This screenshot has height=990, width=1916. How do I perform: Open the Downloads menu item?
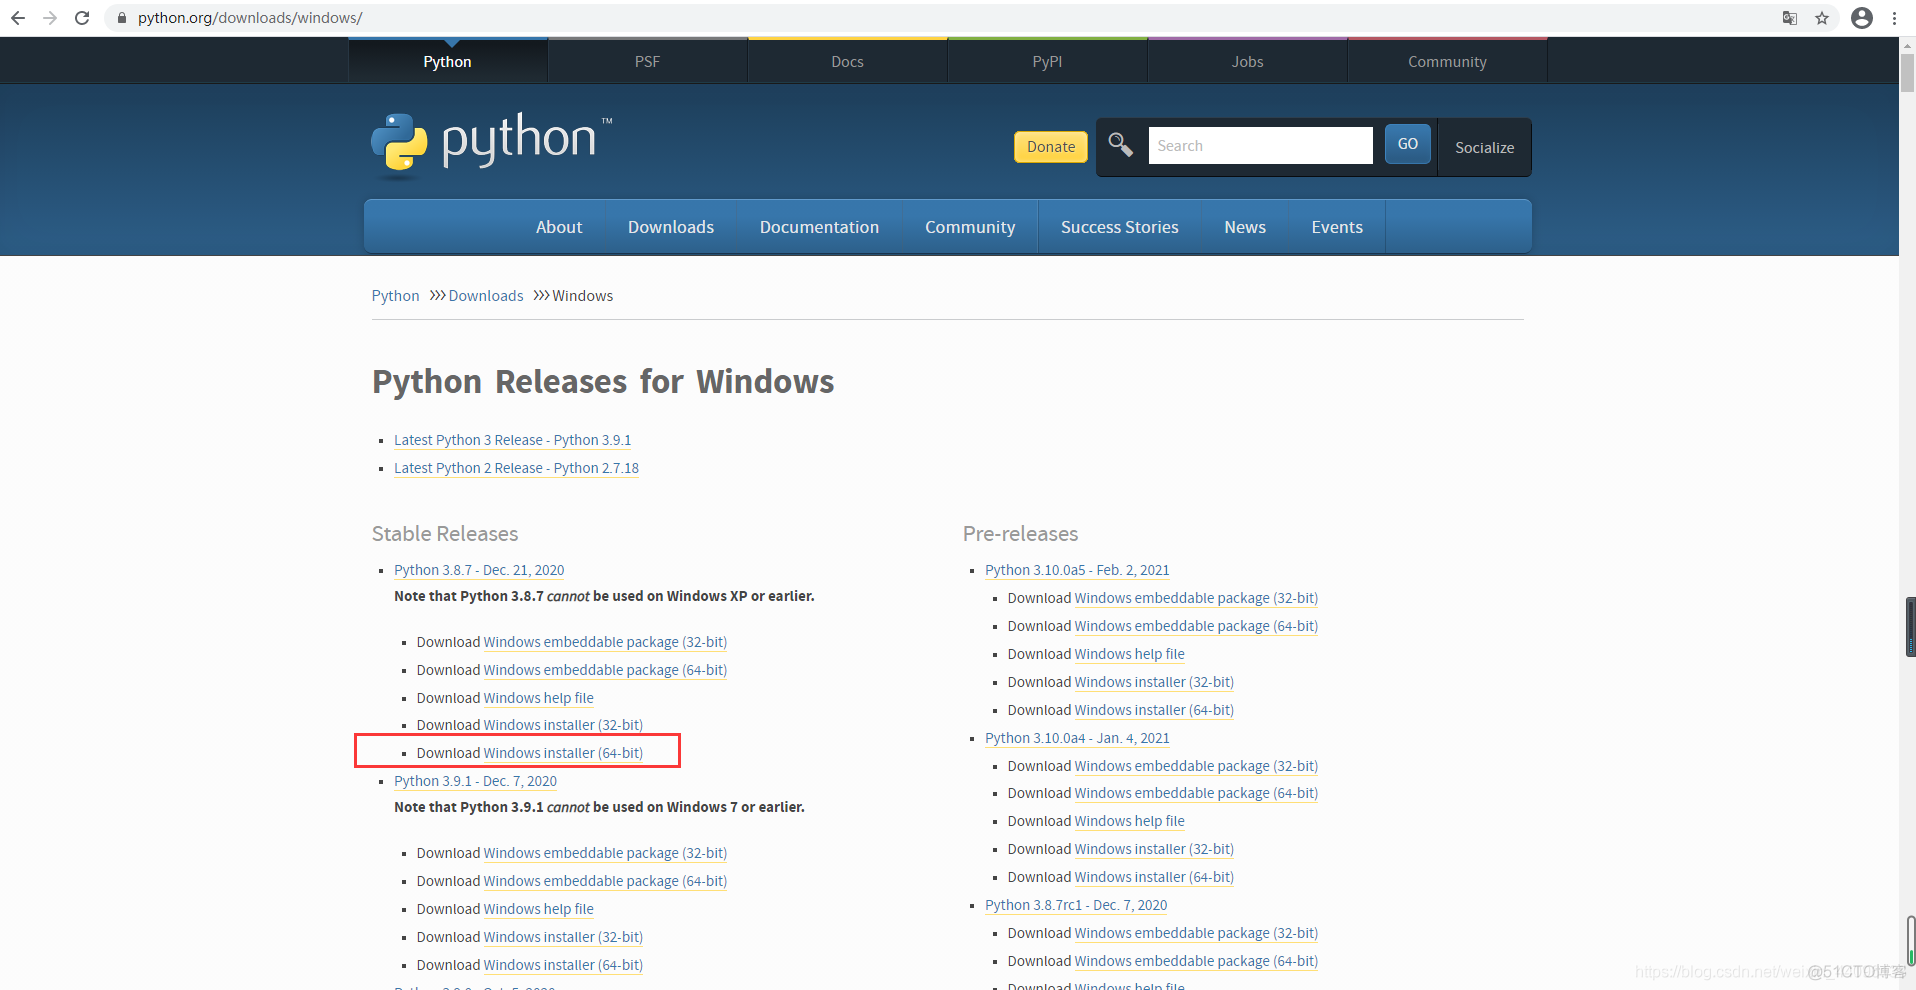point(671,227)
